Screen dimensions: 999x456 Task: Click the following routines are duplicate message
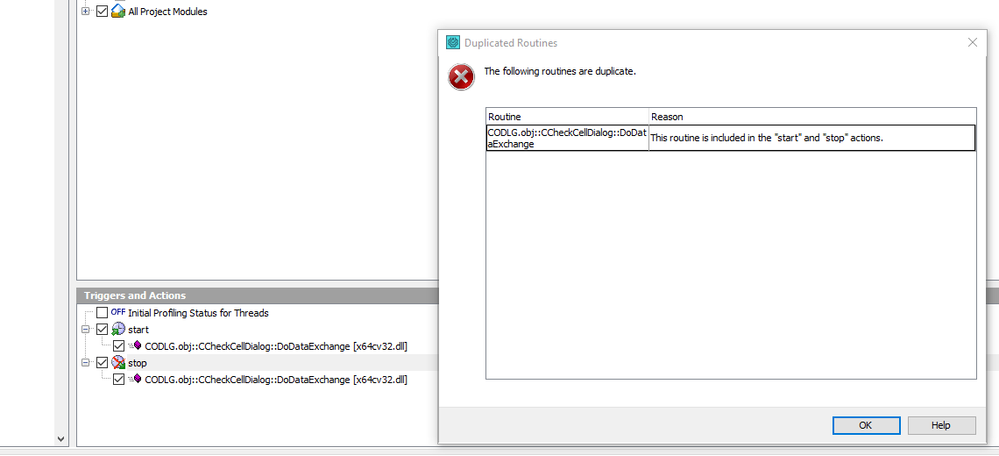(x=560, y=71)
